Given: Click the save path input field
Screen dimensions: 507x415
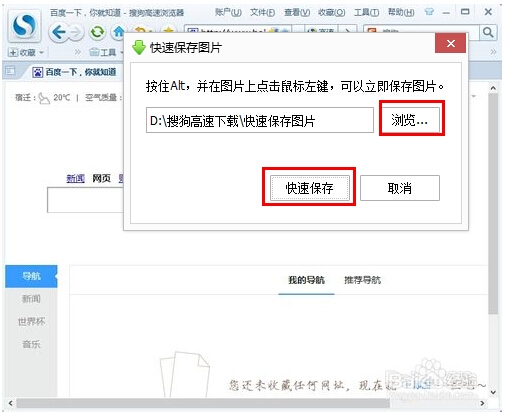Looking at the screenshot, I should point(260,120).
